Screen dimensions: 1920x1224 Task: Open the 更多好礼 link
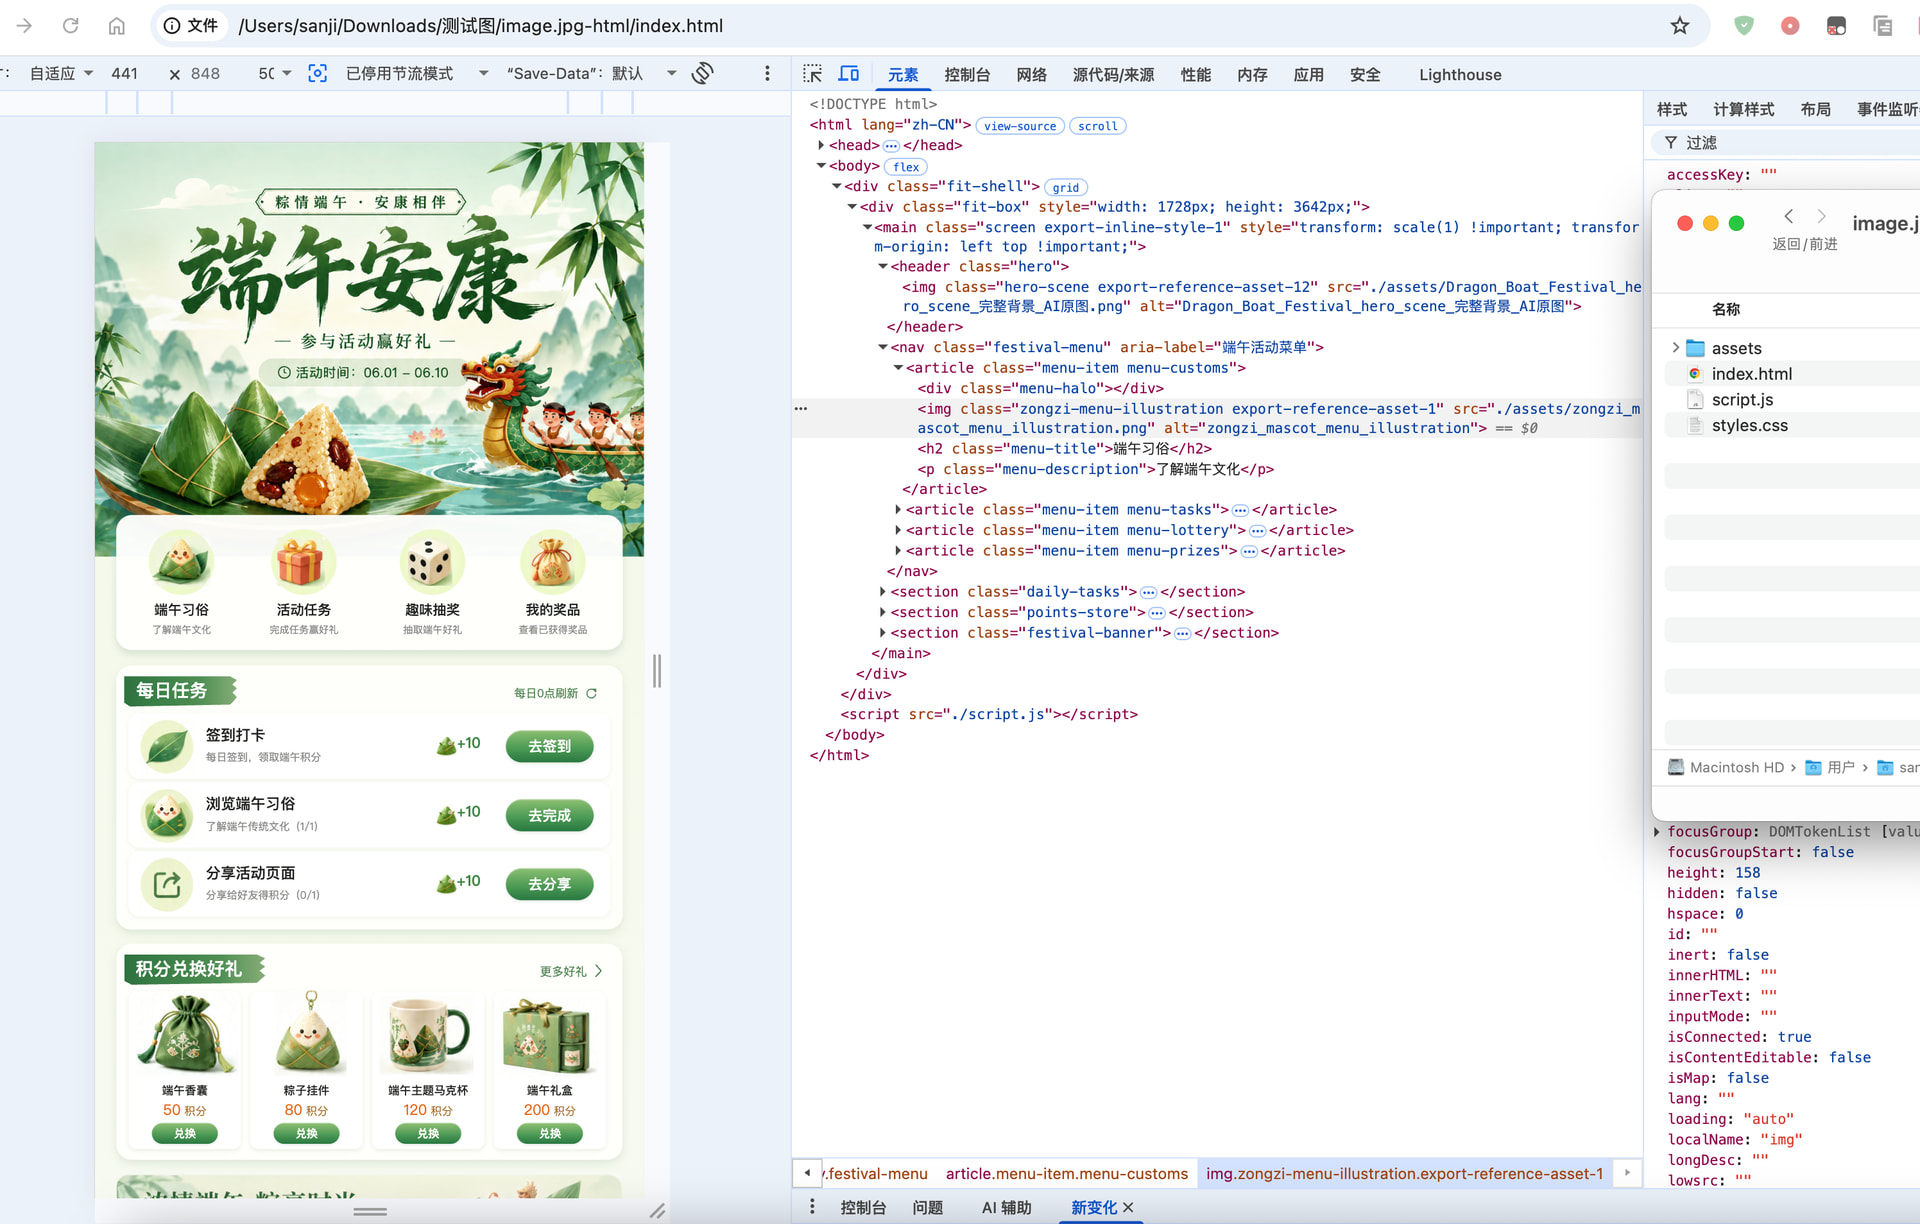click(x=571, y=971)
